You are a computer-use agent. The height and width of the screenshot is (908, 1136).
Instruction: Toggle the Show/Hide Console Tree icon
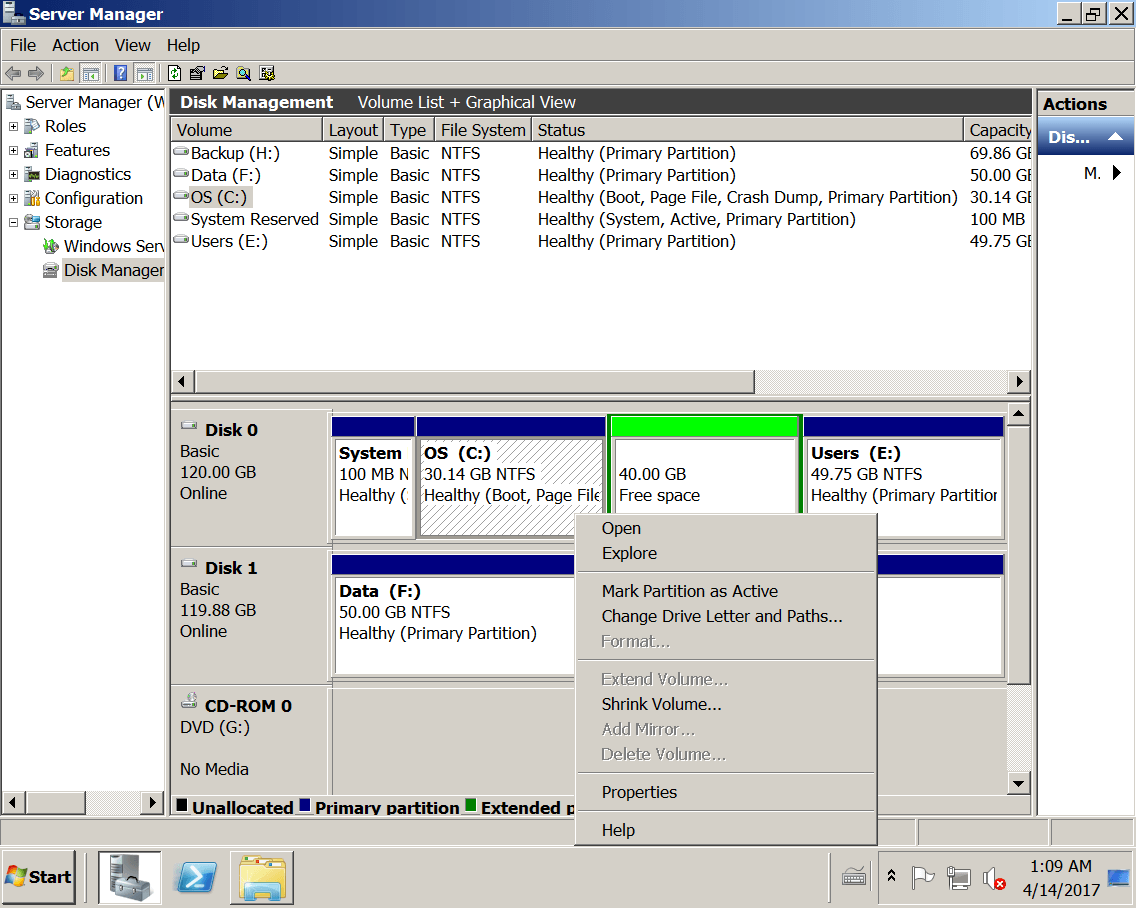pyautogui.click(x=91, y=73)
